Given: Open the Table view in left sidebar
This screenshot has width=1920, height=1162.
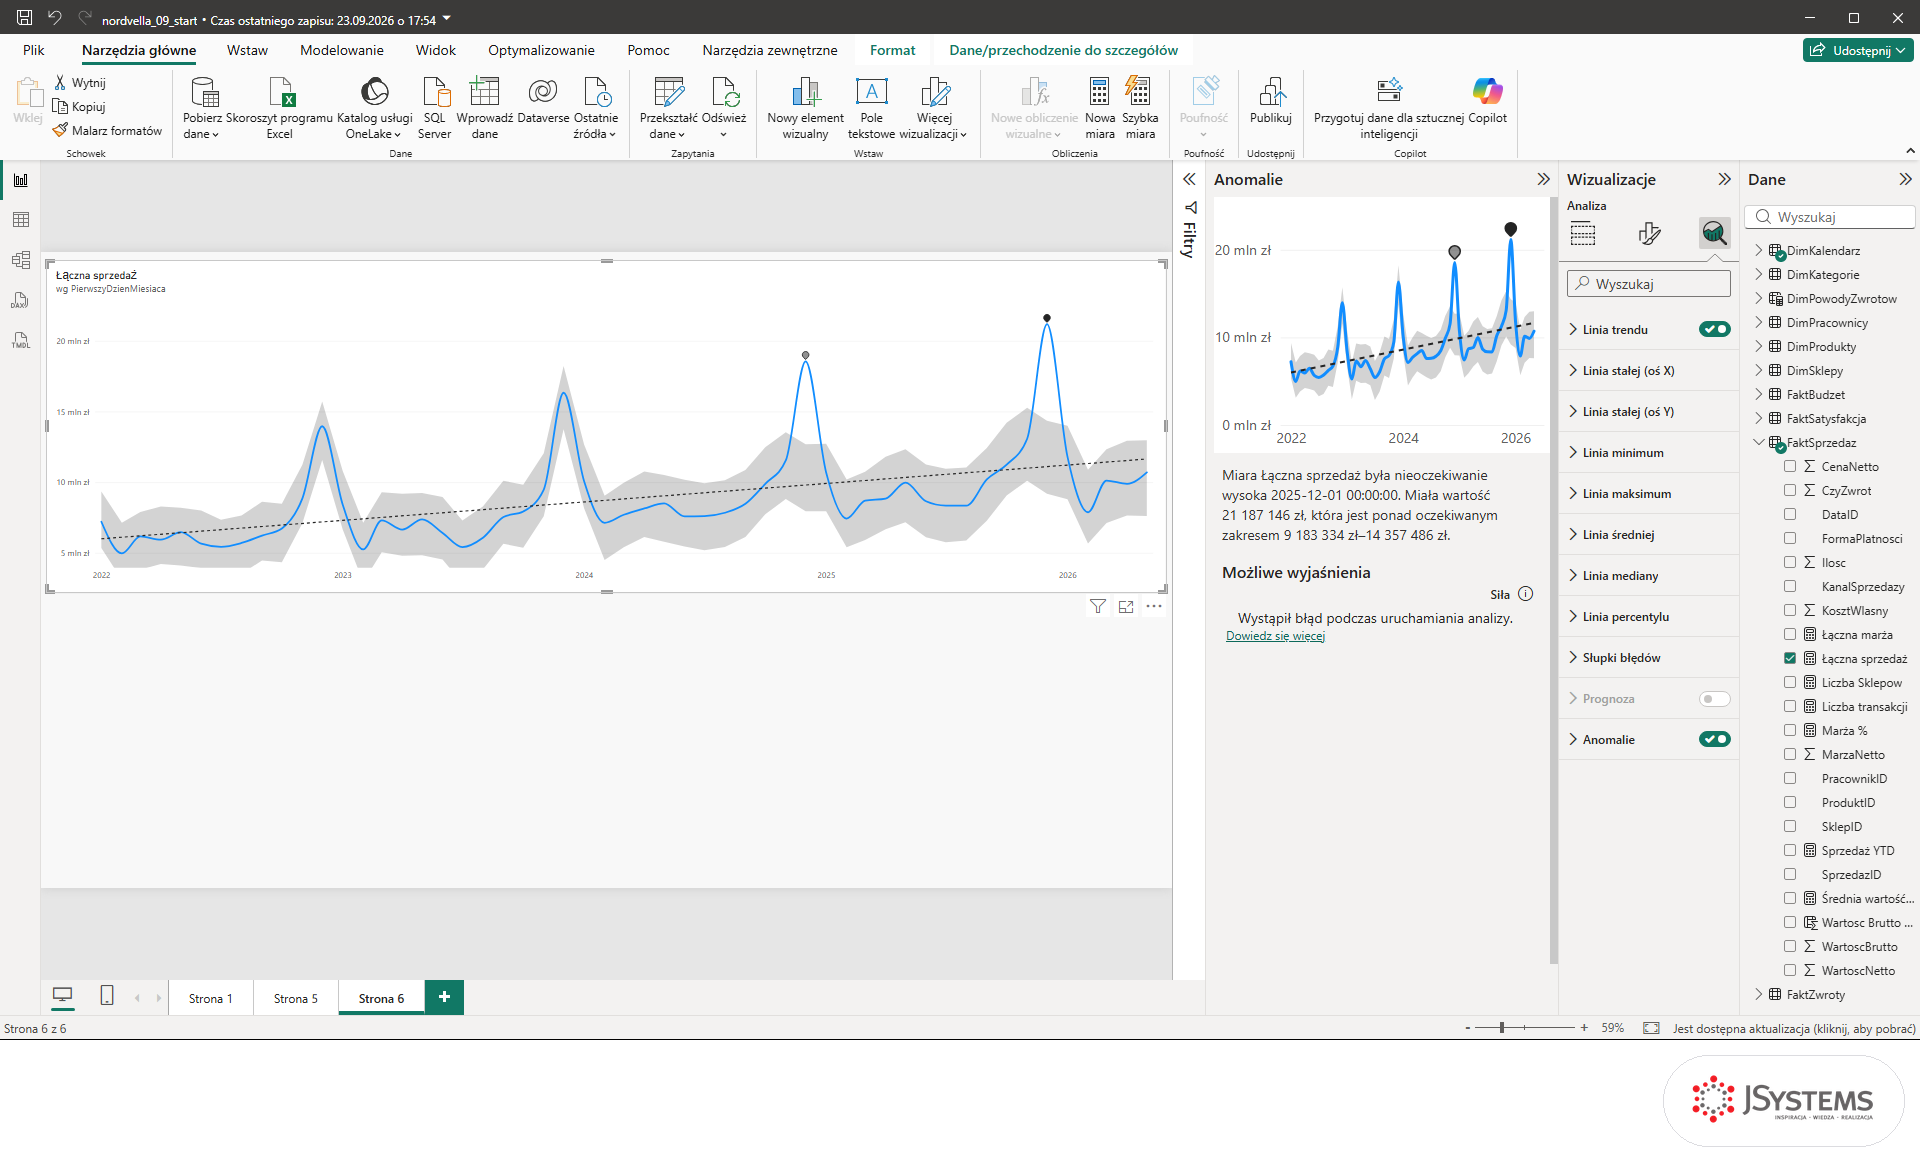Looking at the screenshot, I should point(21,220).
